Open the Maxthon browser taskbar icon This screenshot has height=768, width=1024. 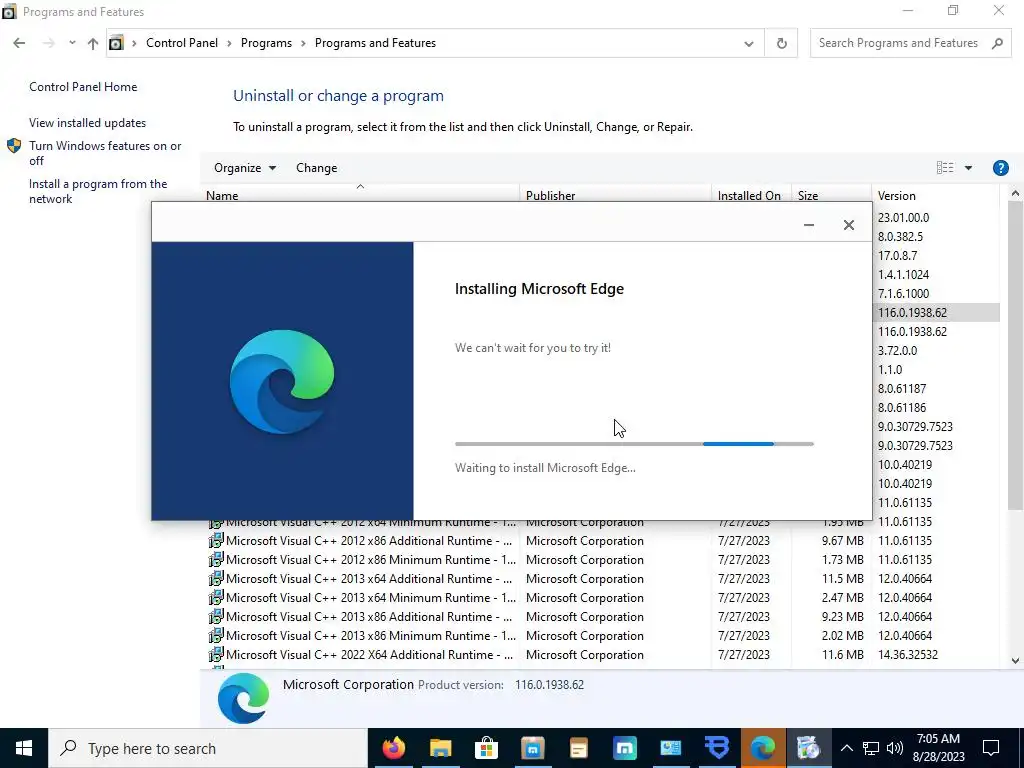pyautogui.click(x=624, y=748)
